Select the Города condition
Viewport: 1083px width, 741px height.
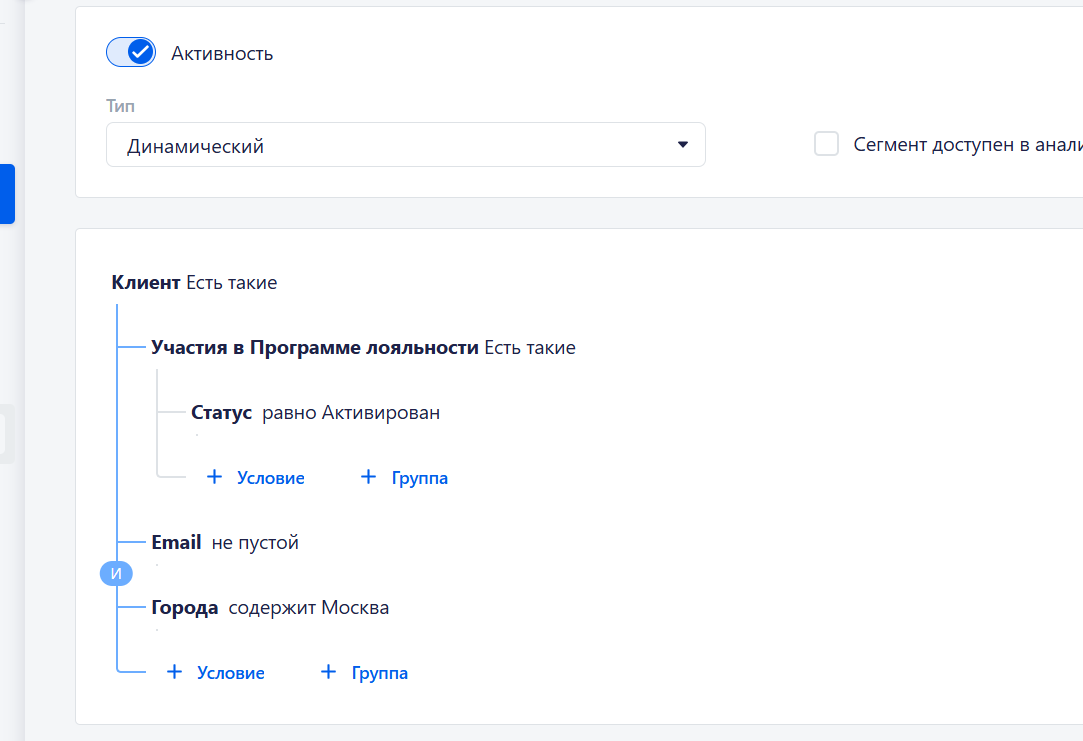tap(184, 608)
